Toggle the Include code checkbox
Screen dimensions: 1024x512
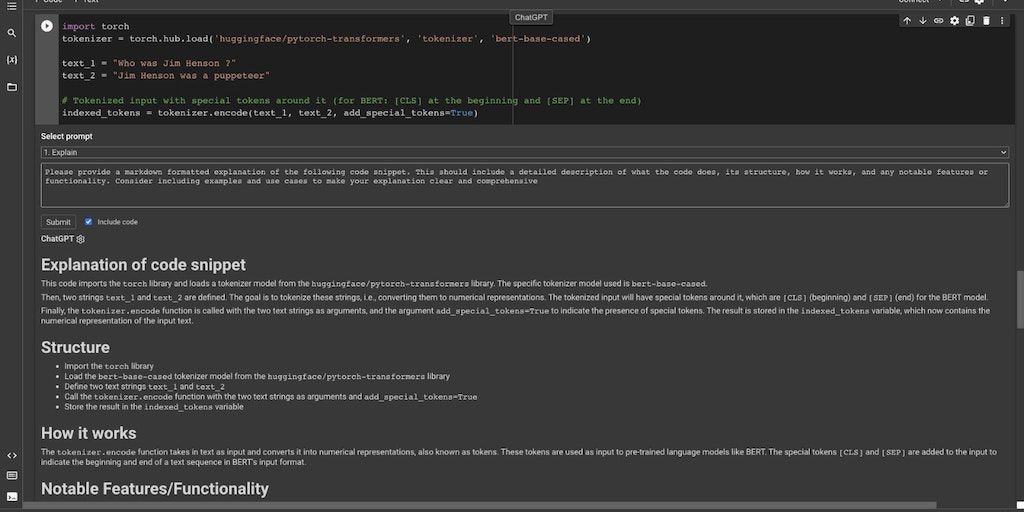(89, 222)
